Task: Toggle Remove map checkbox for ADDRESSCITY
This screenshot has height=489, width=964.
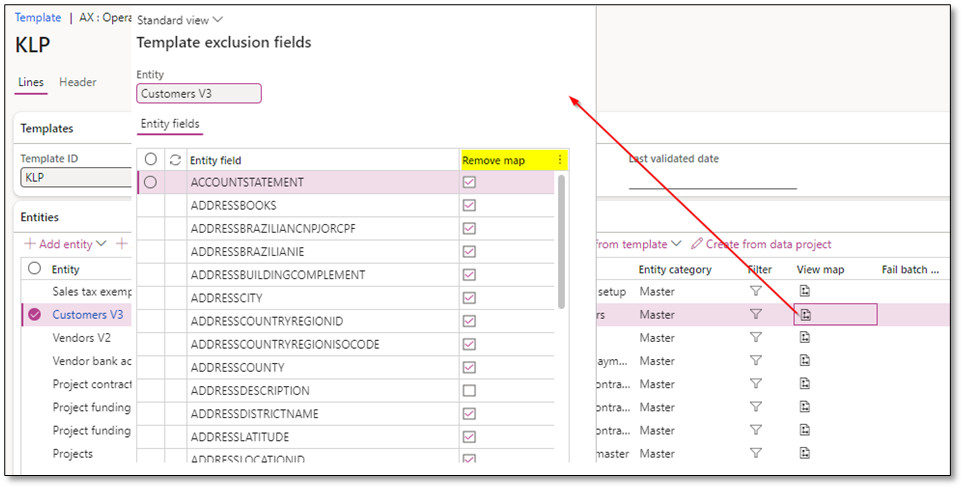Action: pos(469,298)
